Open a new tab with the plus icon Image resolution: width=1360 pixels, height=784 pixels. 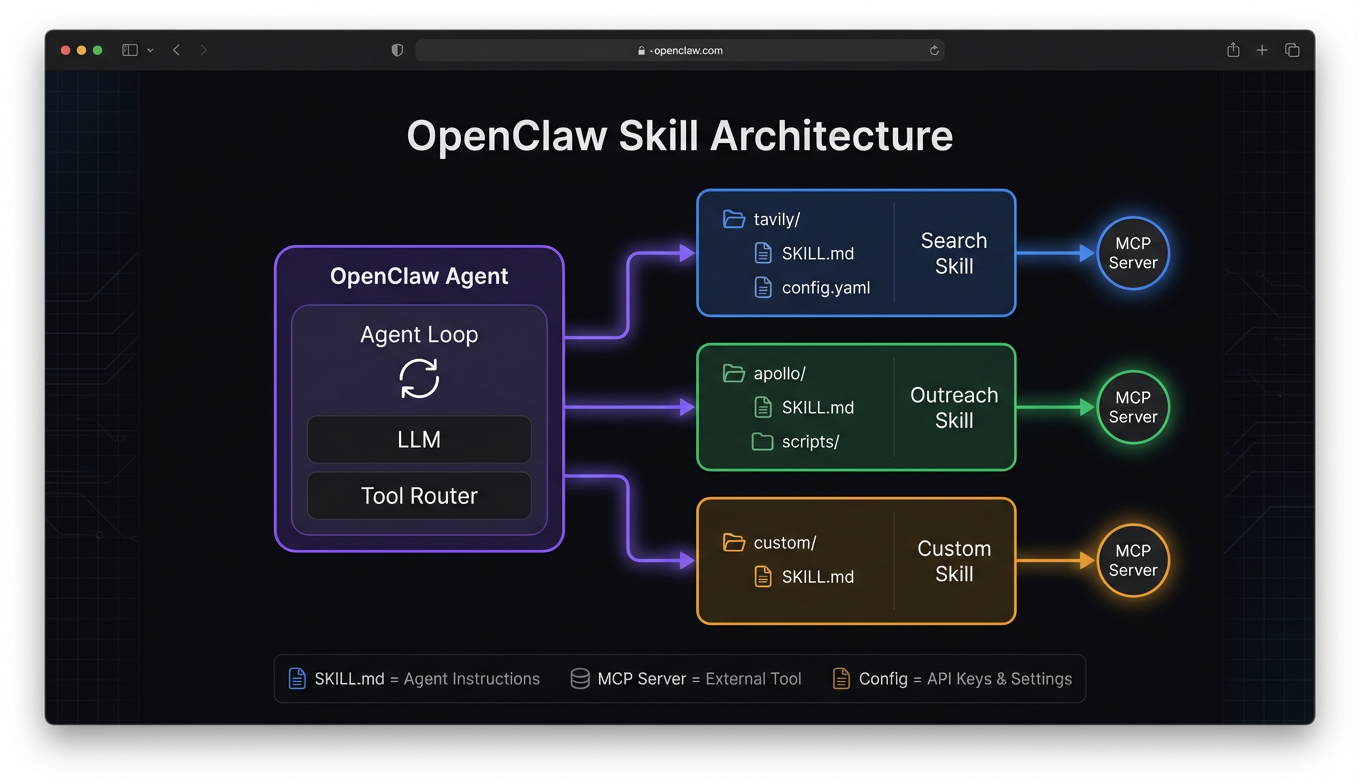click(x=1262, y=50)
